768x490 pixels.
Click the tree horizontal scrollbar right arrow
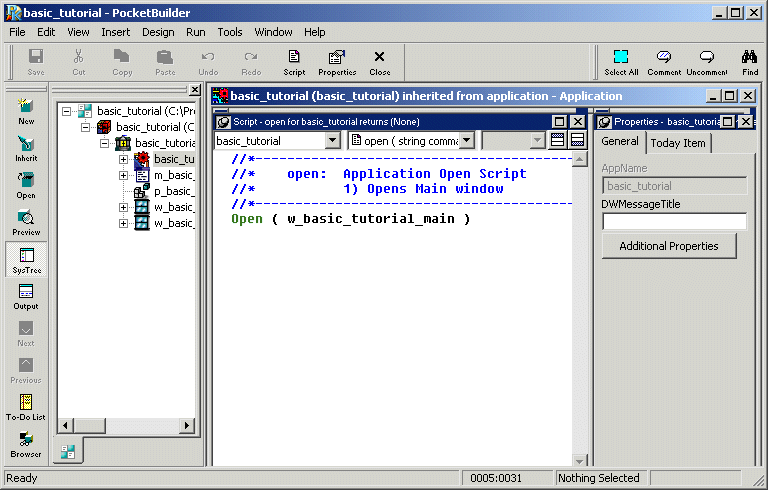(186, 426)
